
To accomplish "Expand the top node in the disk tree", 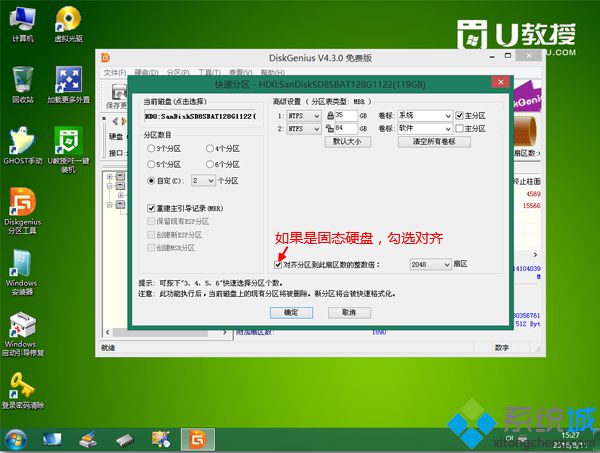I will click(x=110, y=176).
